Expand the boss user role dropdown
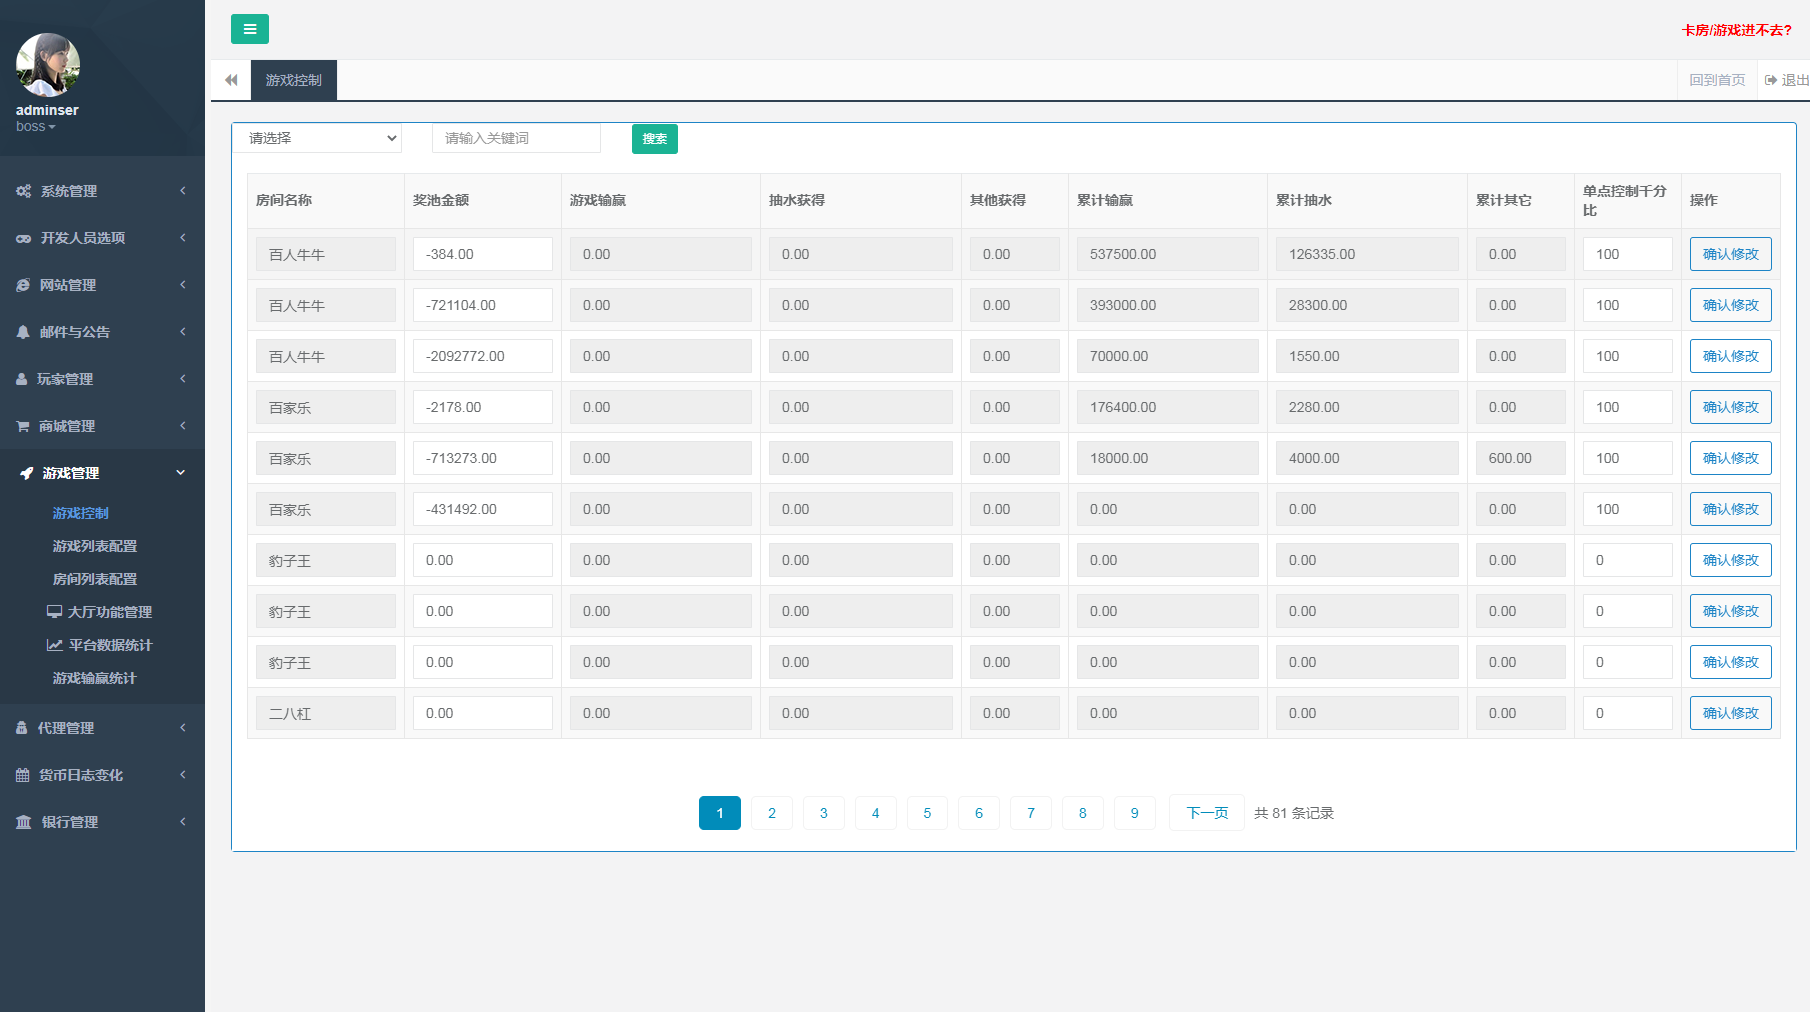 [x=36, y=127]
